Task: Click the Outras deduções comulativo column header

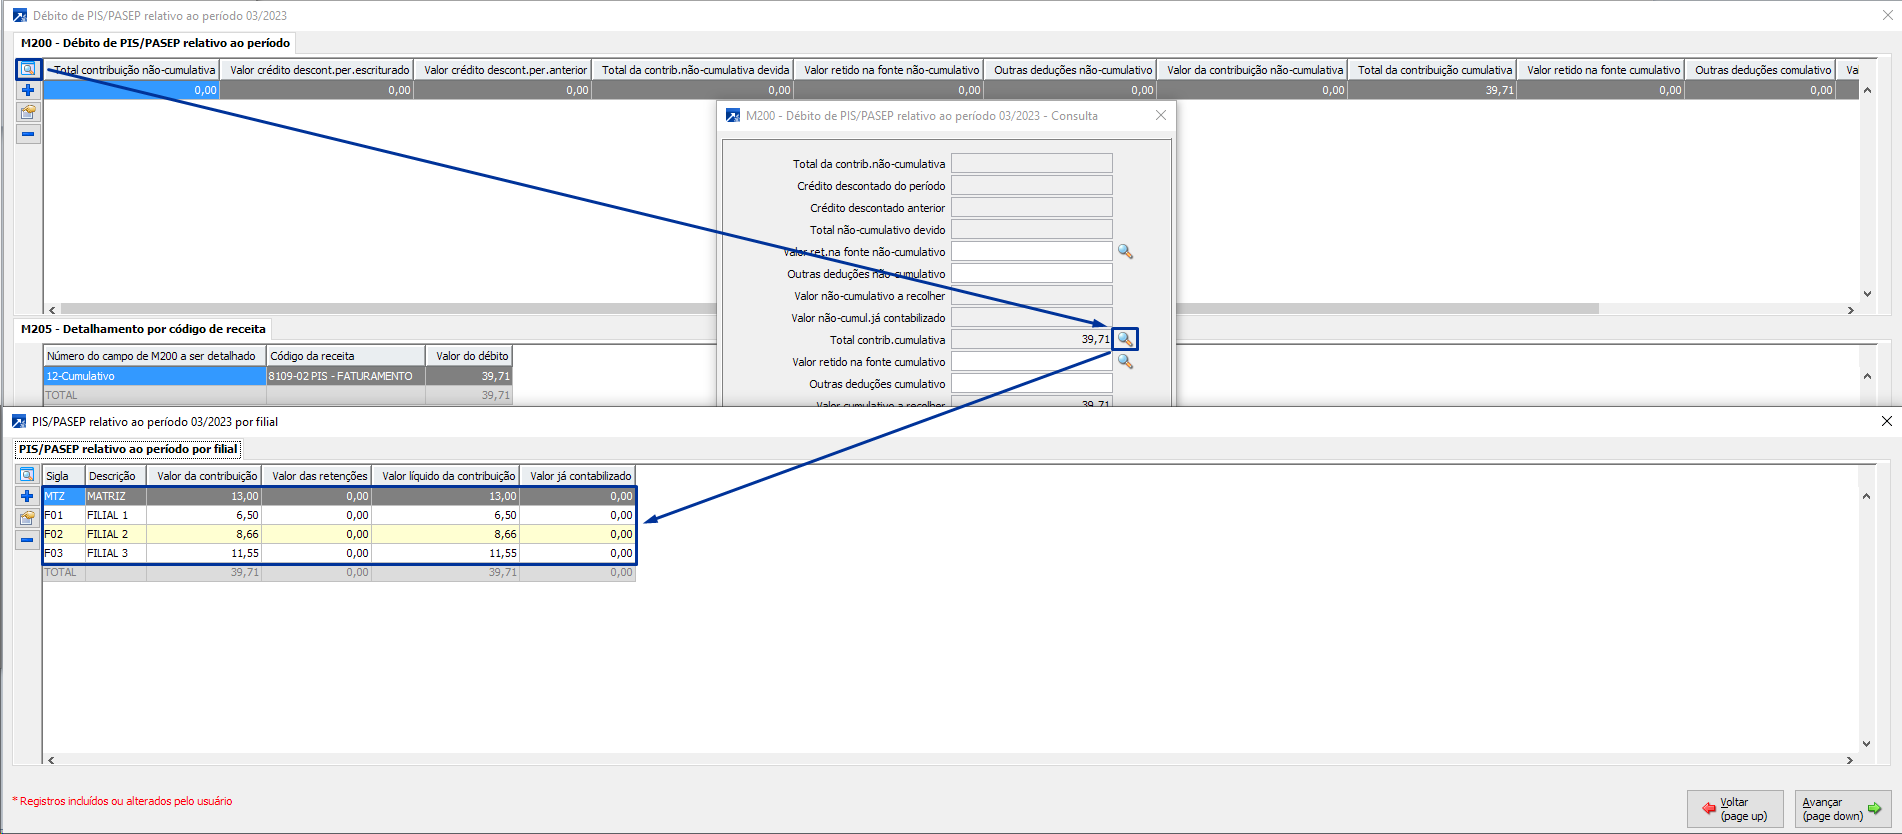Action: [x=1762, y=70]
